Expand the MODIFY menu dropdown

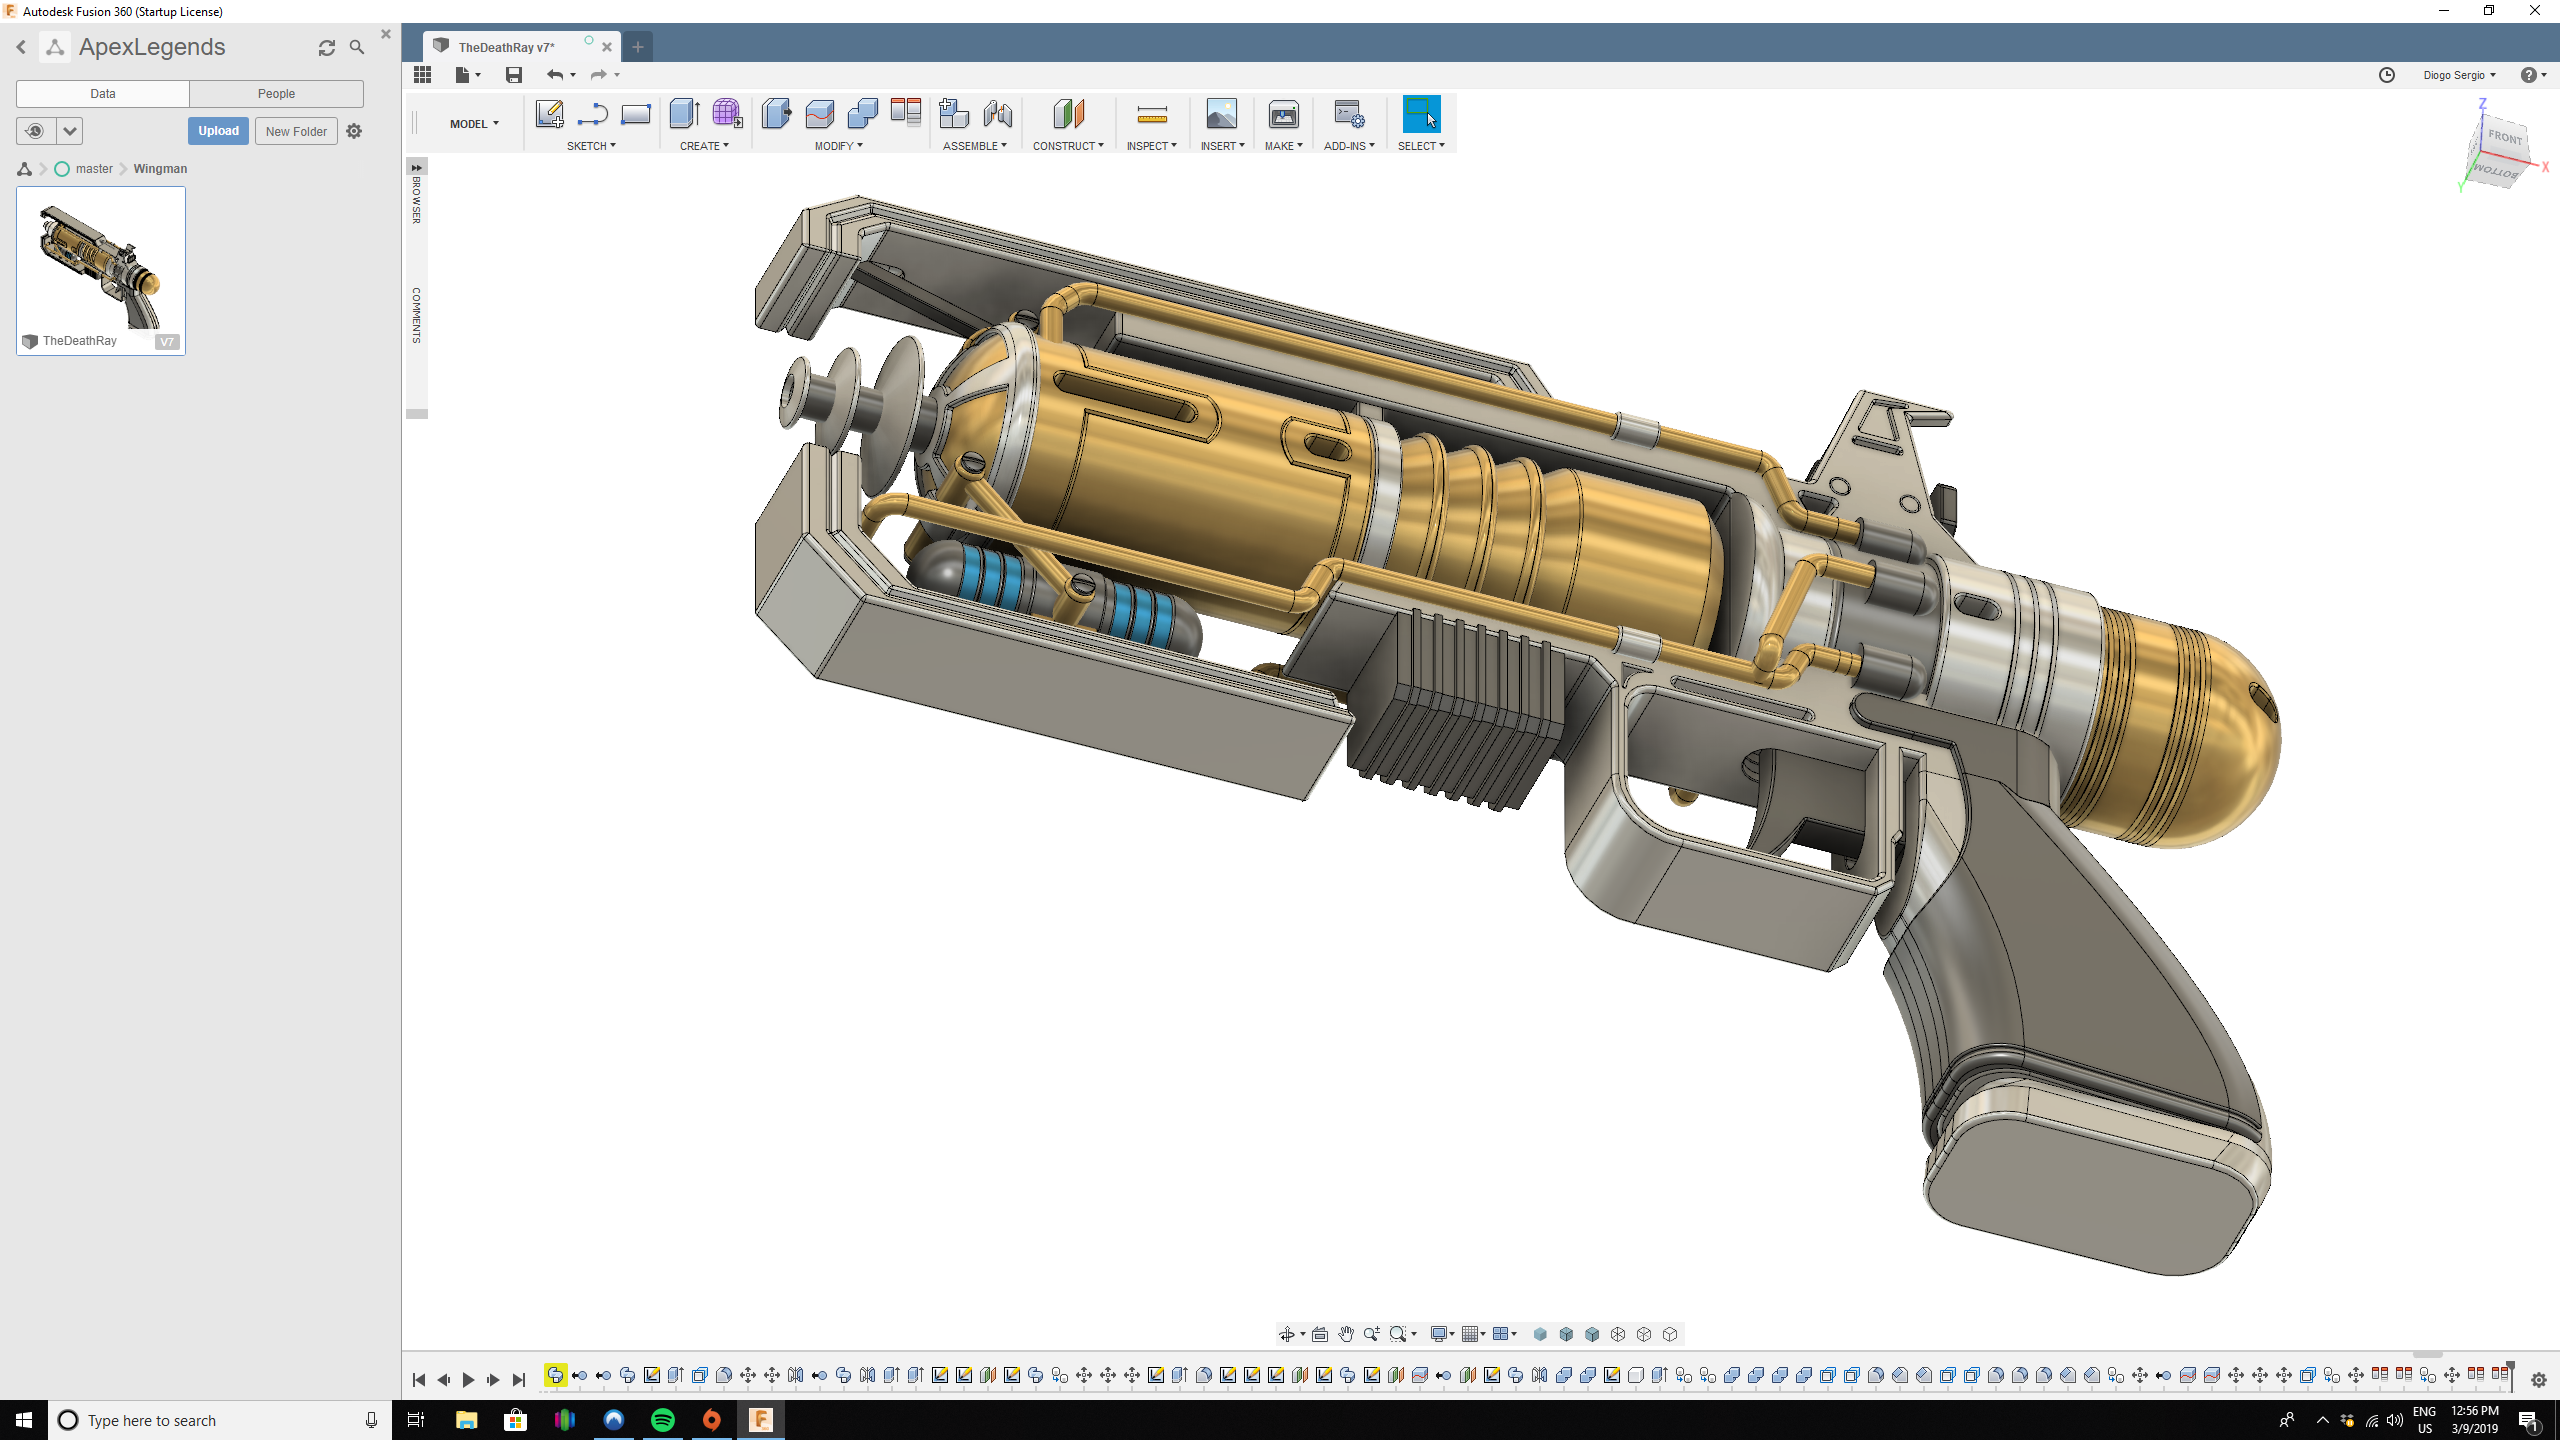tap(838, 146)
